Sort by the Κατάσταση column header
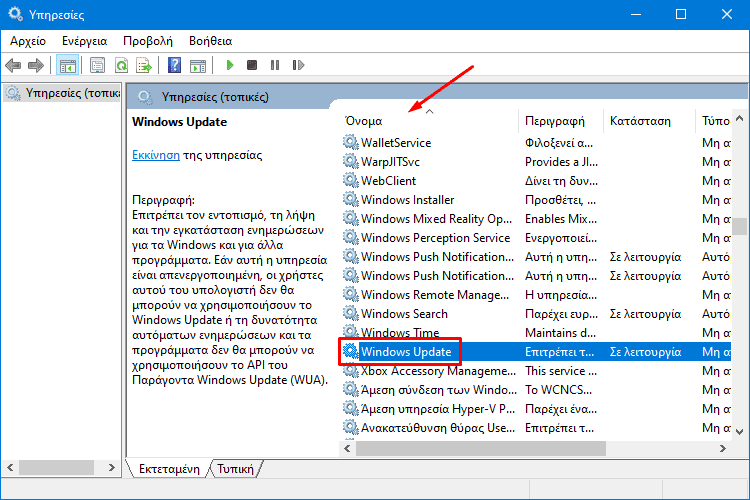The width and height of the screenshot is (750, 500). pos(649,121)
